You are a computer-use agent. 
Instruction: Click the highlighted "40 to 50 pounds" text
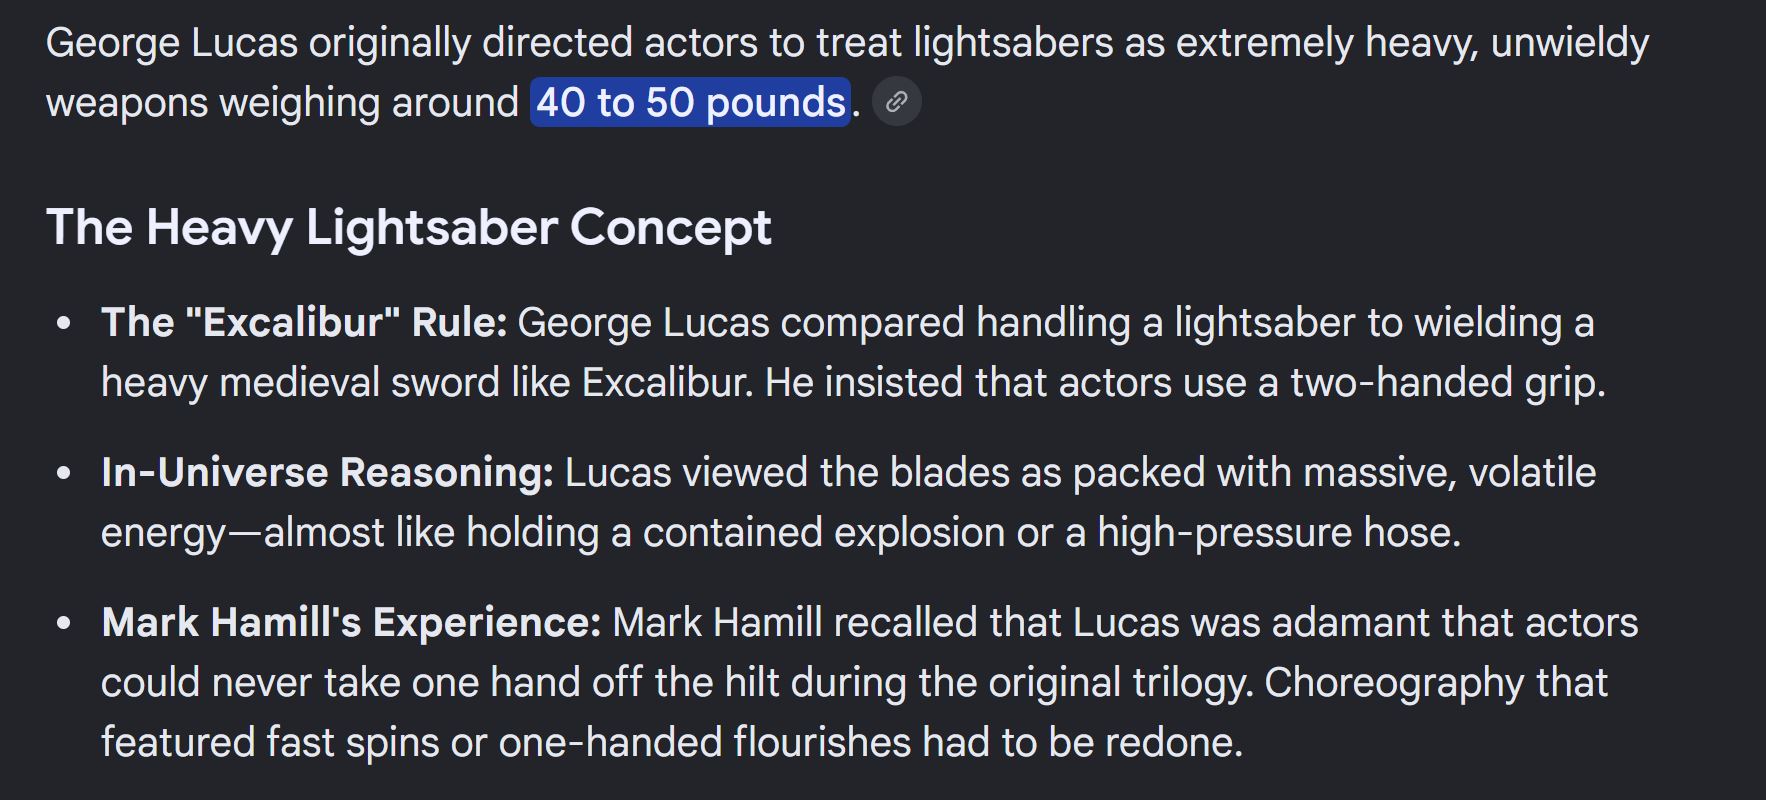pyautogui.click(x=691, y=102)
